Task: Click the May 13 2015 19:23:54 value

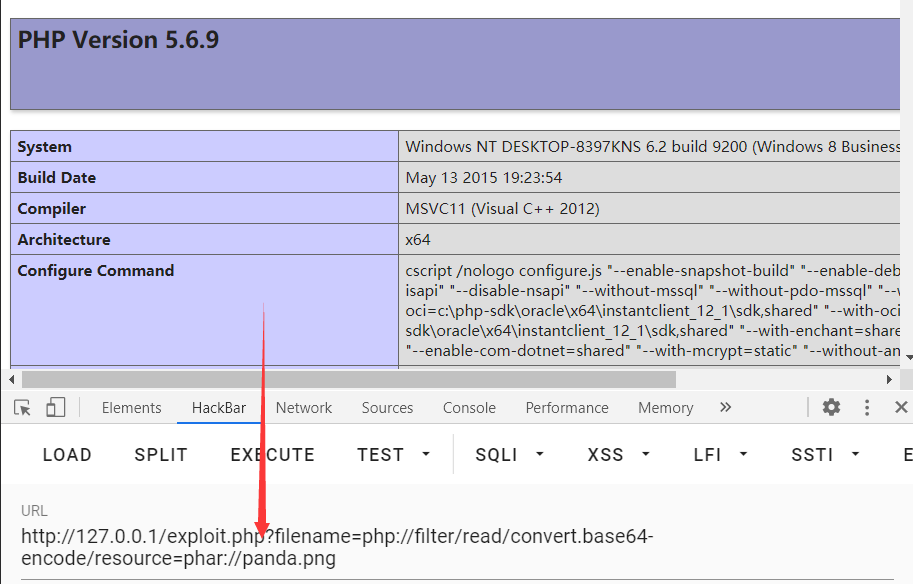Action: 484,178
